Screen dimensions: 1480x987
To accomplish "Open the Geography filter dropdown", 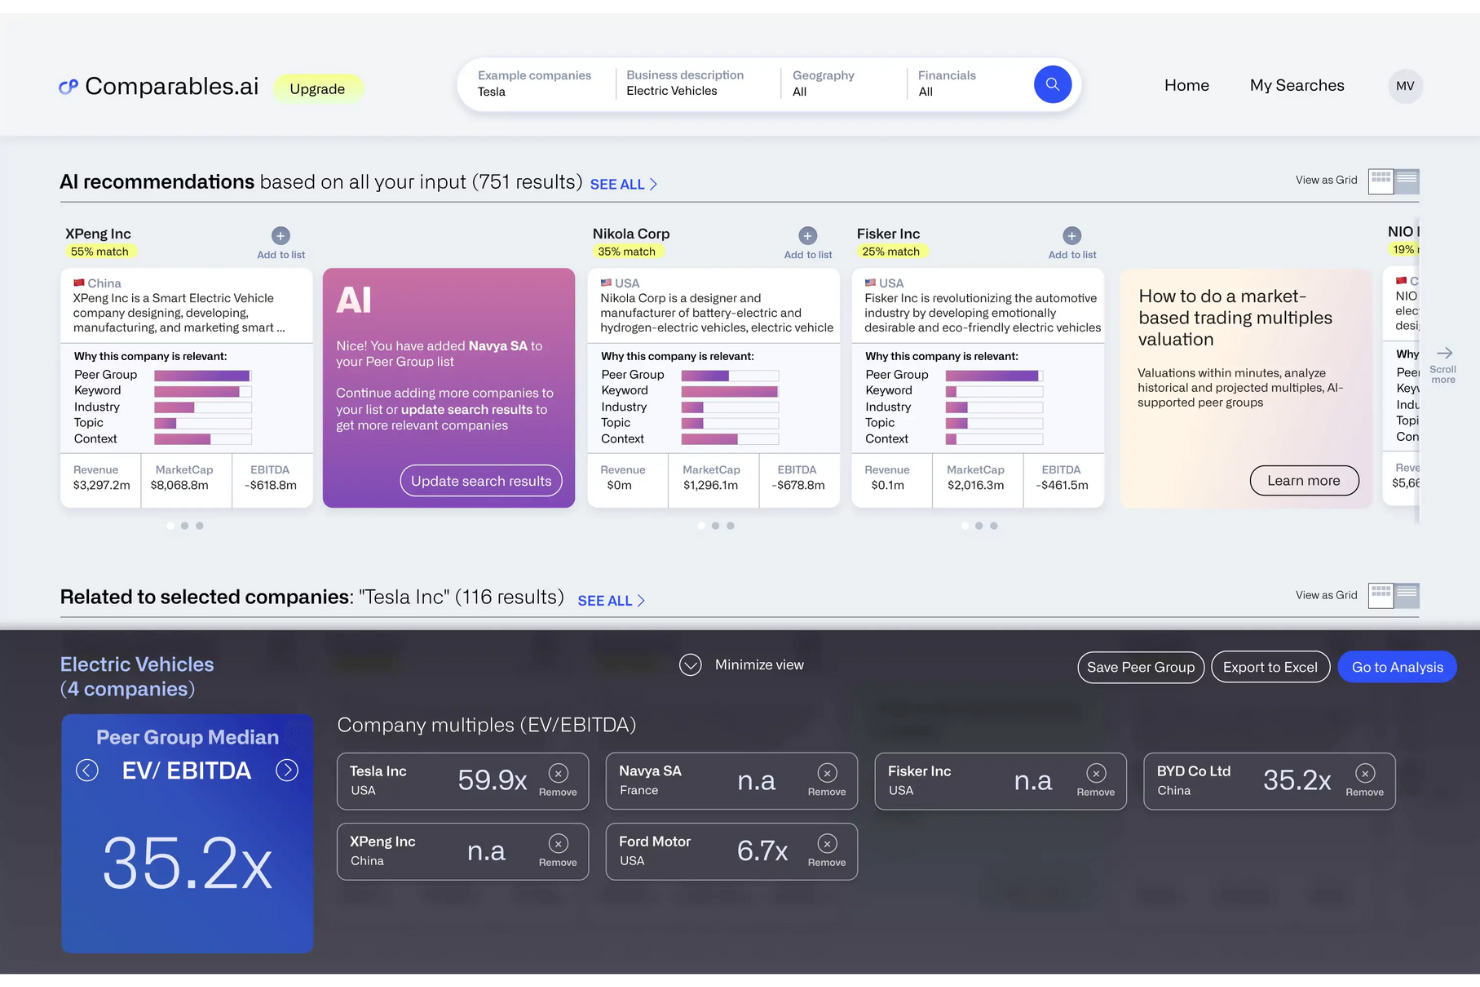I will [x=840, y=83].
